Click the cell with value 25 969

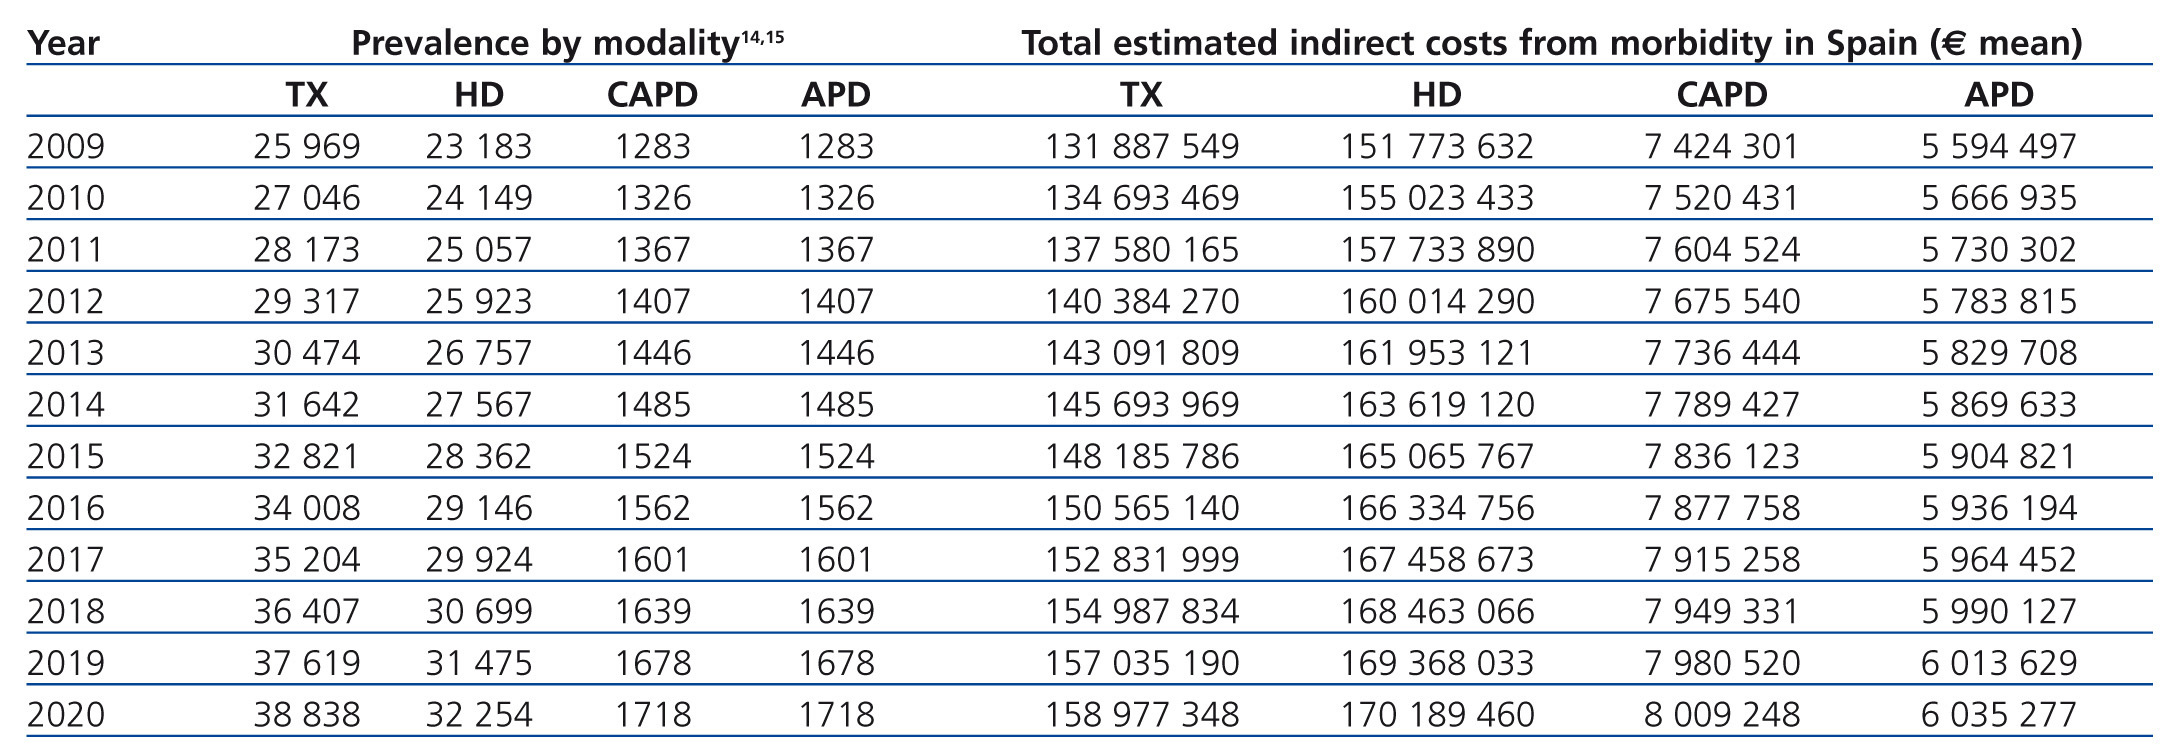pos(306,147)
